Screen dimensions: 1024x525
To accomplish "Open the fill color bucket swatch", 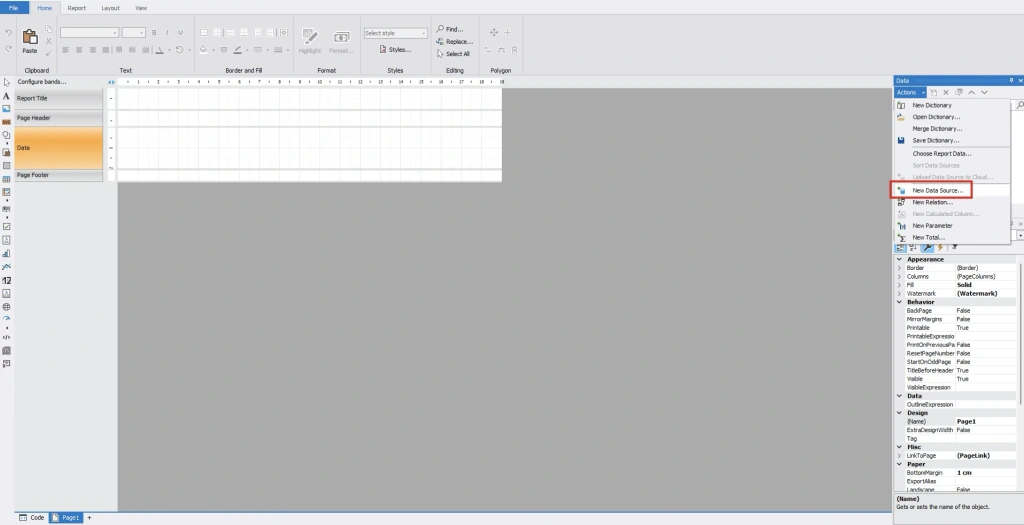I will point(204,50).
